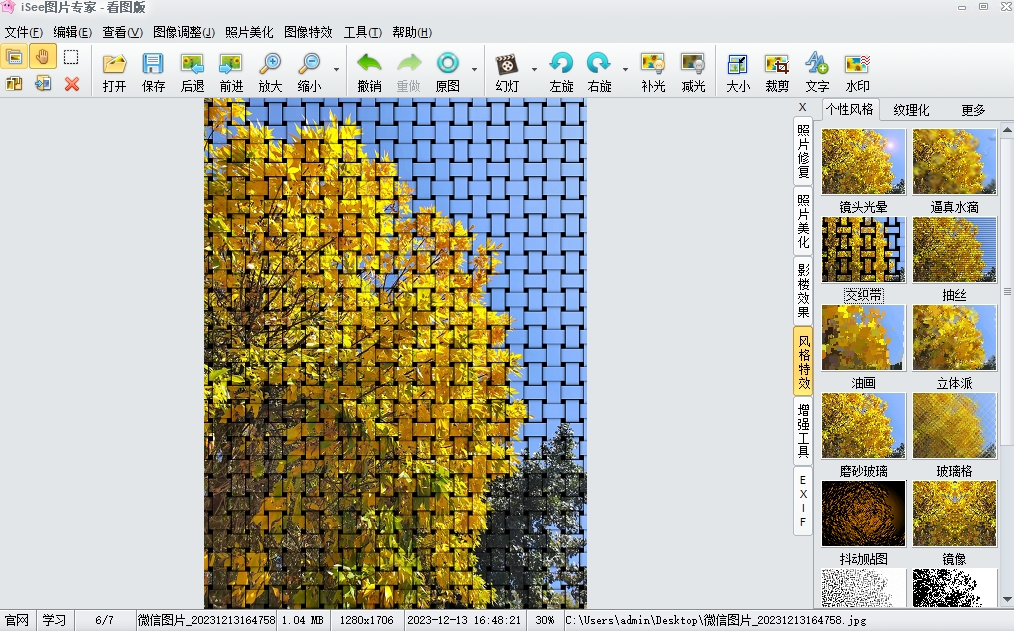This screenshot has width=1014, height=631.
Task: Expand dropdown arrow next to 幻灯
Action: (x=534, y=70)
